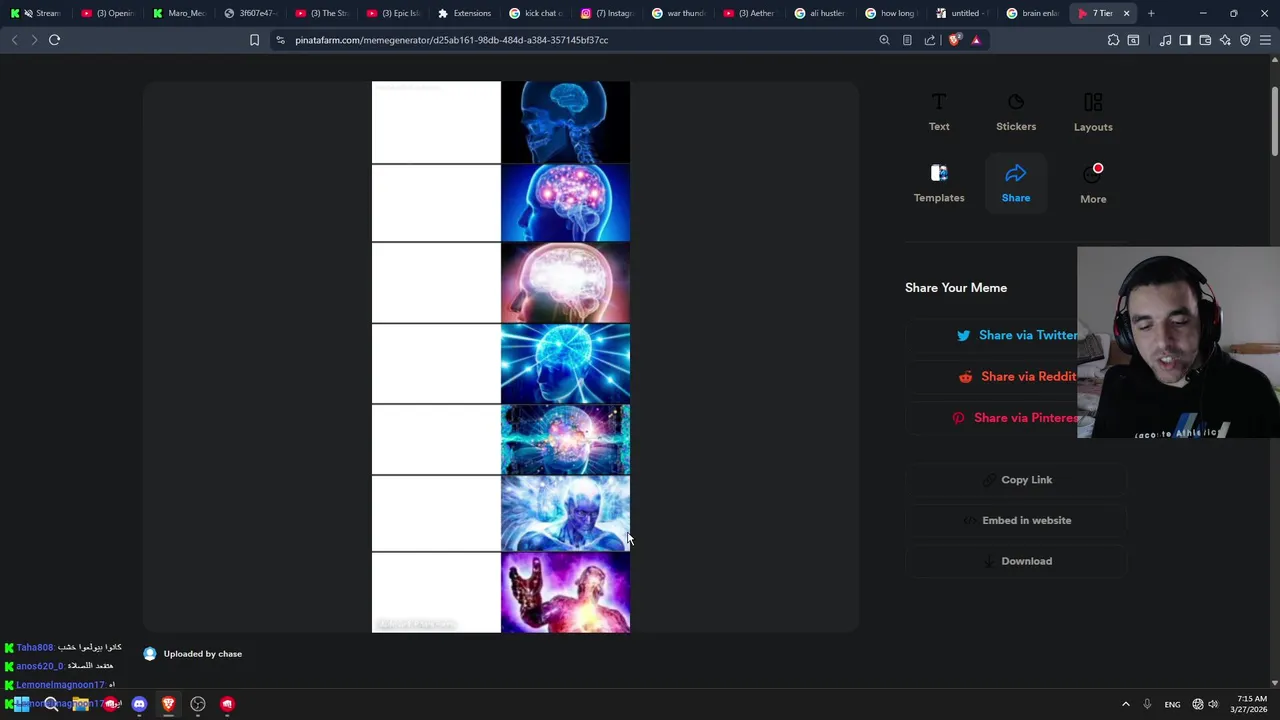This screenshot has width=1280, height=720.
Task: Toggle the browser sidebar panel
Action: click(1185, 40)
